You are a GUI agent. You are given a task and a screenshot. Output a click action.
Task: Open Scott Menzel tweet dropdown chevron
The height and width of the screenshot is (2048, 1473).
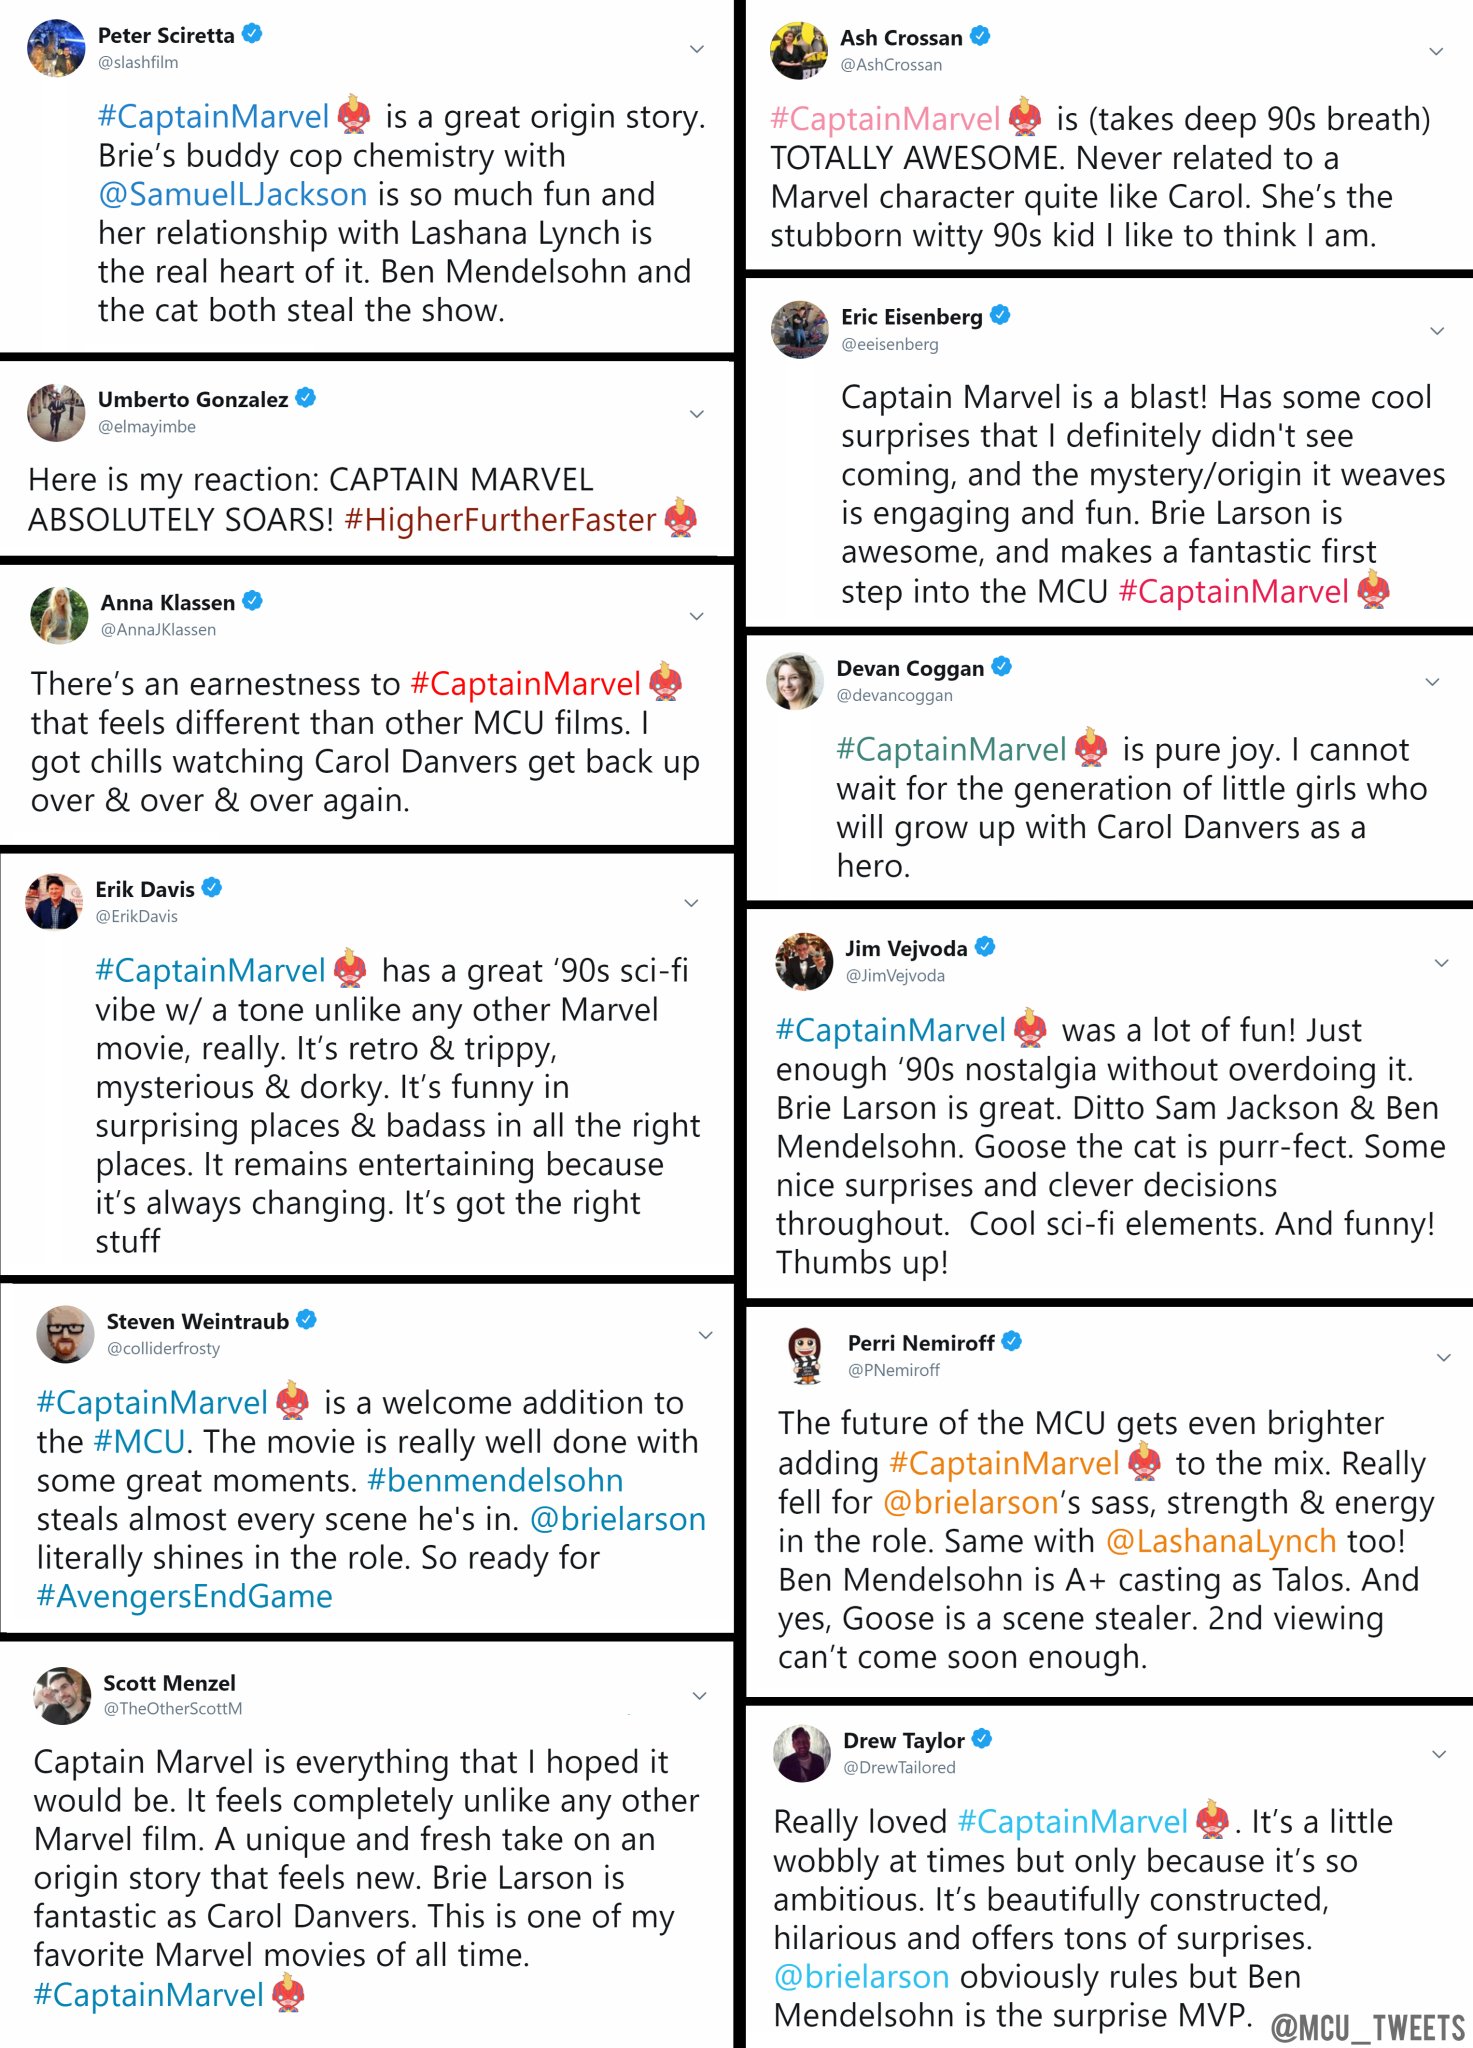click(700, 1696)
